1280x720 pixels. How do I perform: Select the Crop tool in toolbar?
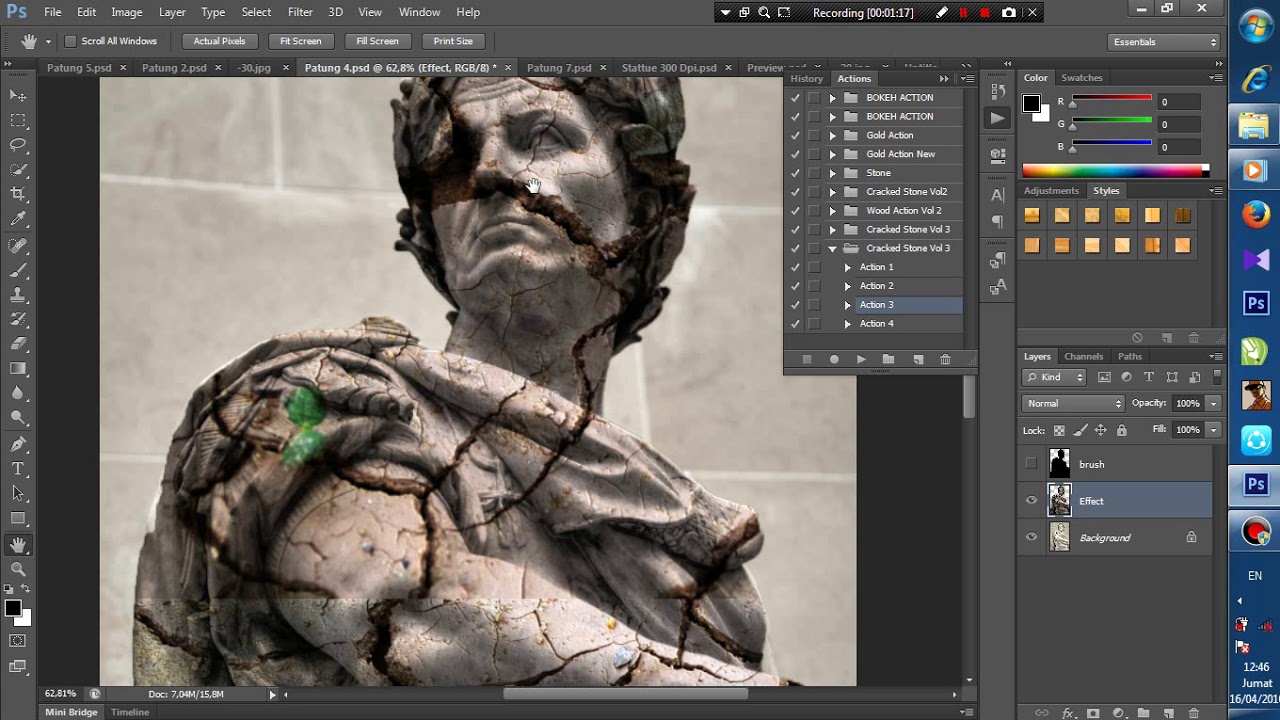point(18,194)
